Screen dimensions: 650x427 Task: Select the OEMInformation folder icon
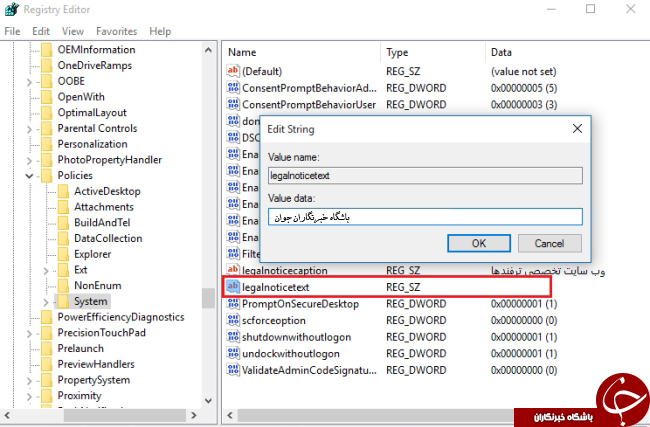click(x=47, y=50)
